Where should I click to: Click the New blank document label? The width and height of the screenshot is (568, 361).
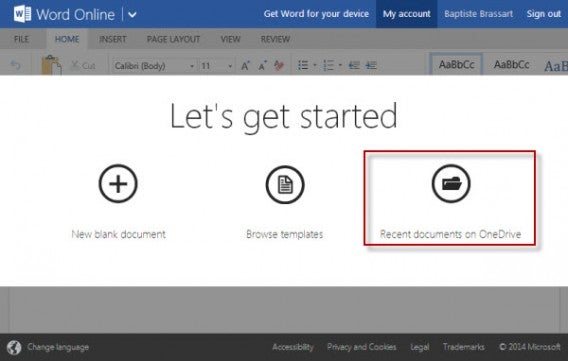click(118, 234)
